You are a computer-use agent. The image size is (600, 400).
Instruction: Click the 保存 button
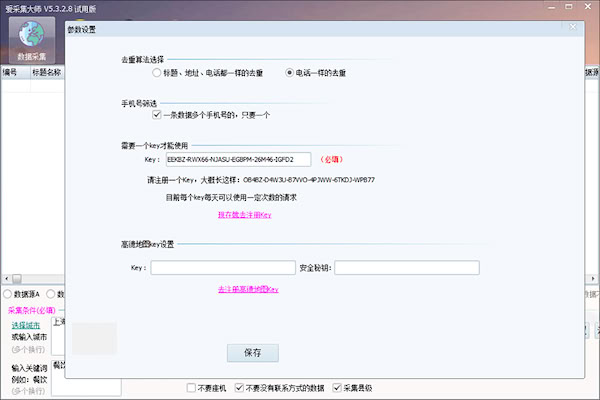[253, 353]
